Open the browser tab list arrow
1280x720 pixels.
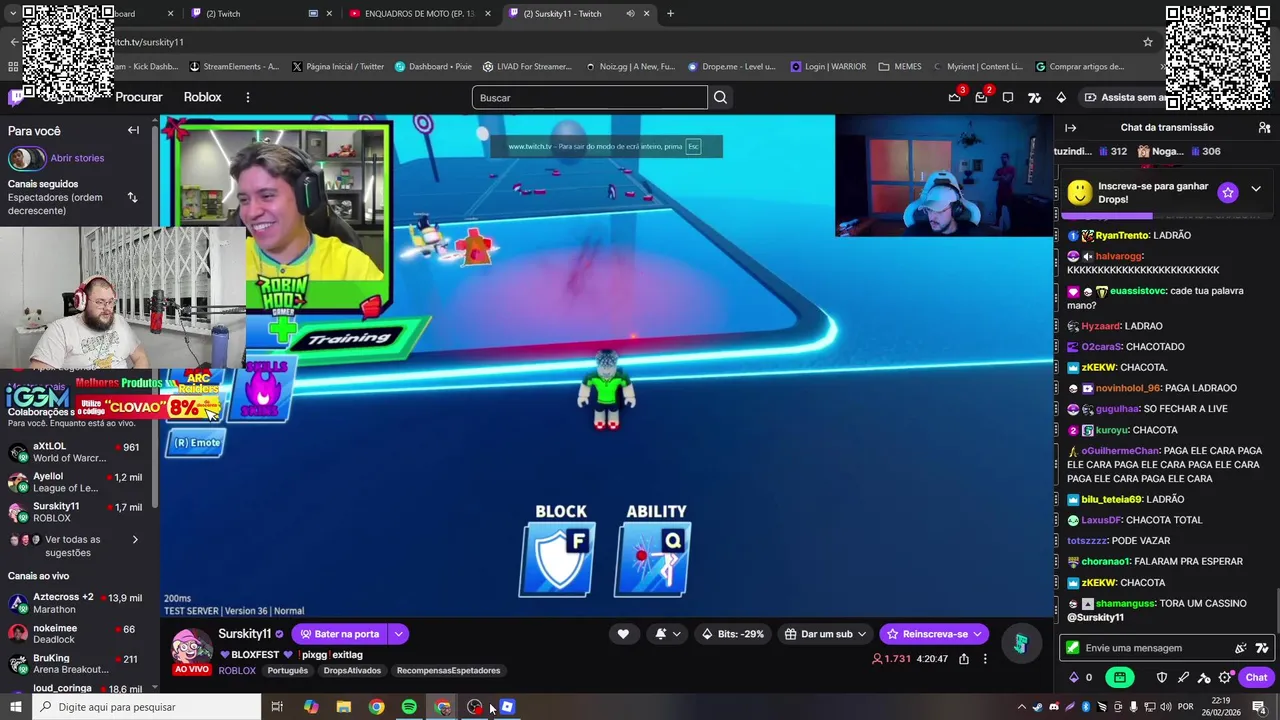pos(12,14)
